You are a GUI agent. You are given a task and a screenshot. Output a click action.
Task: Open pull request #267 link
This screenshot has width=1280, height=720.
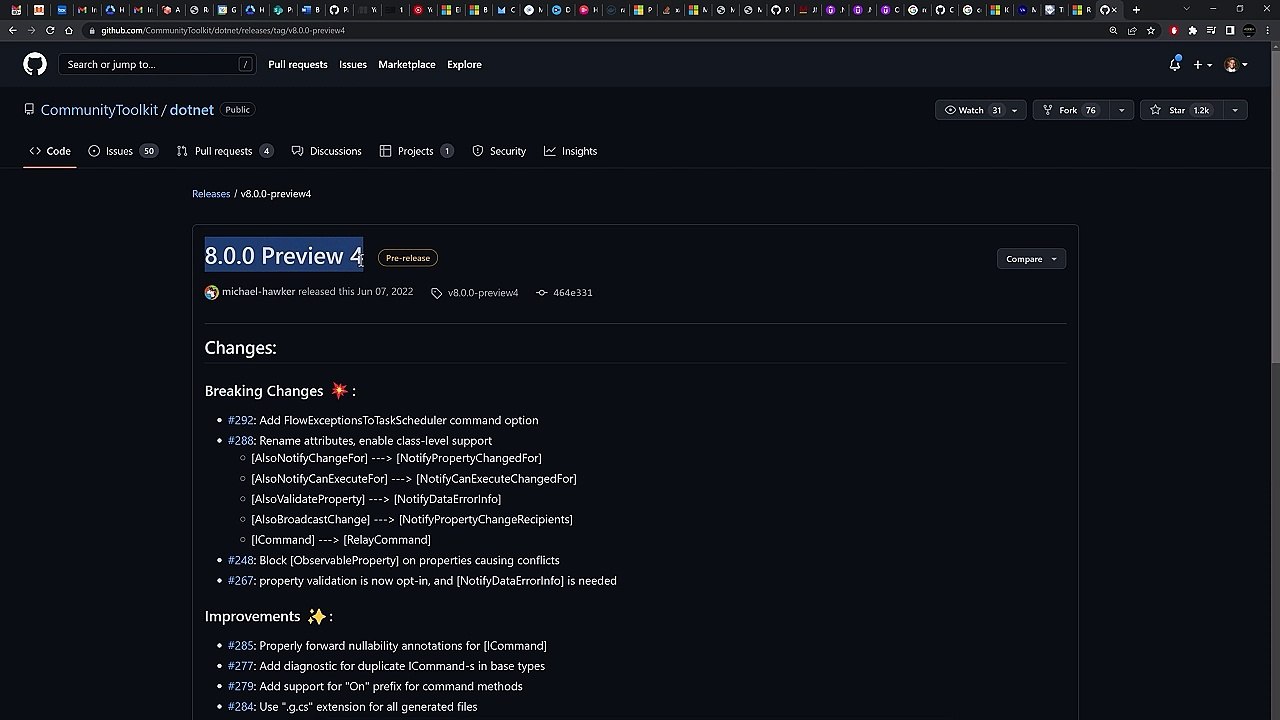(x=240, y=581)
